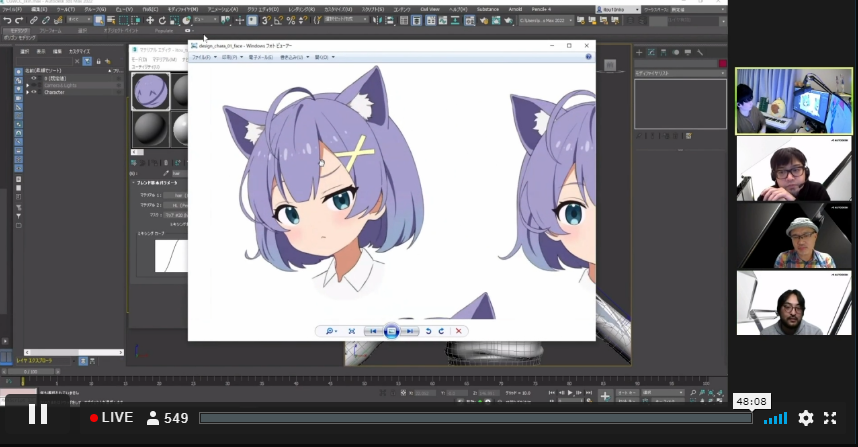Click Photo Viewer actual size button
The height and width of the screenshot is (447, 858).
click(x=352, y=331)
